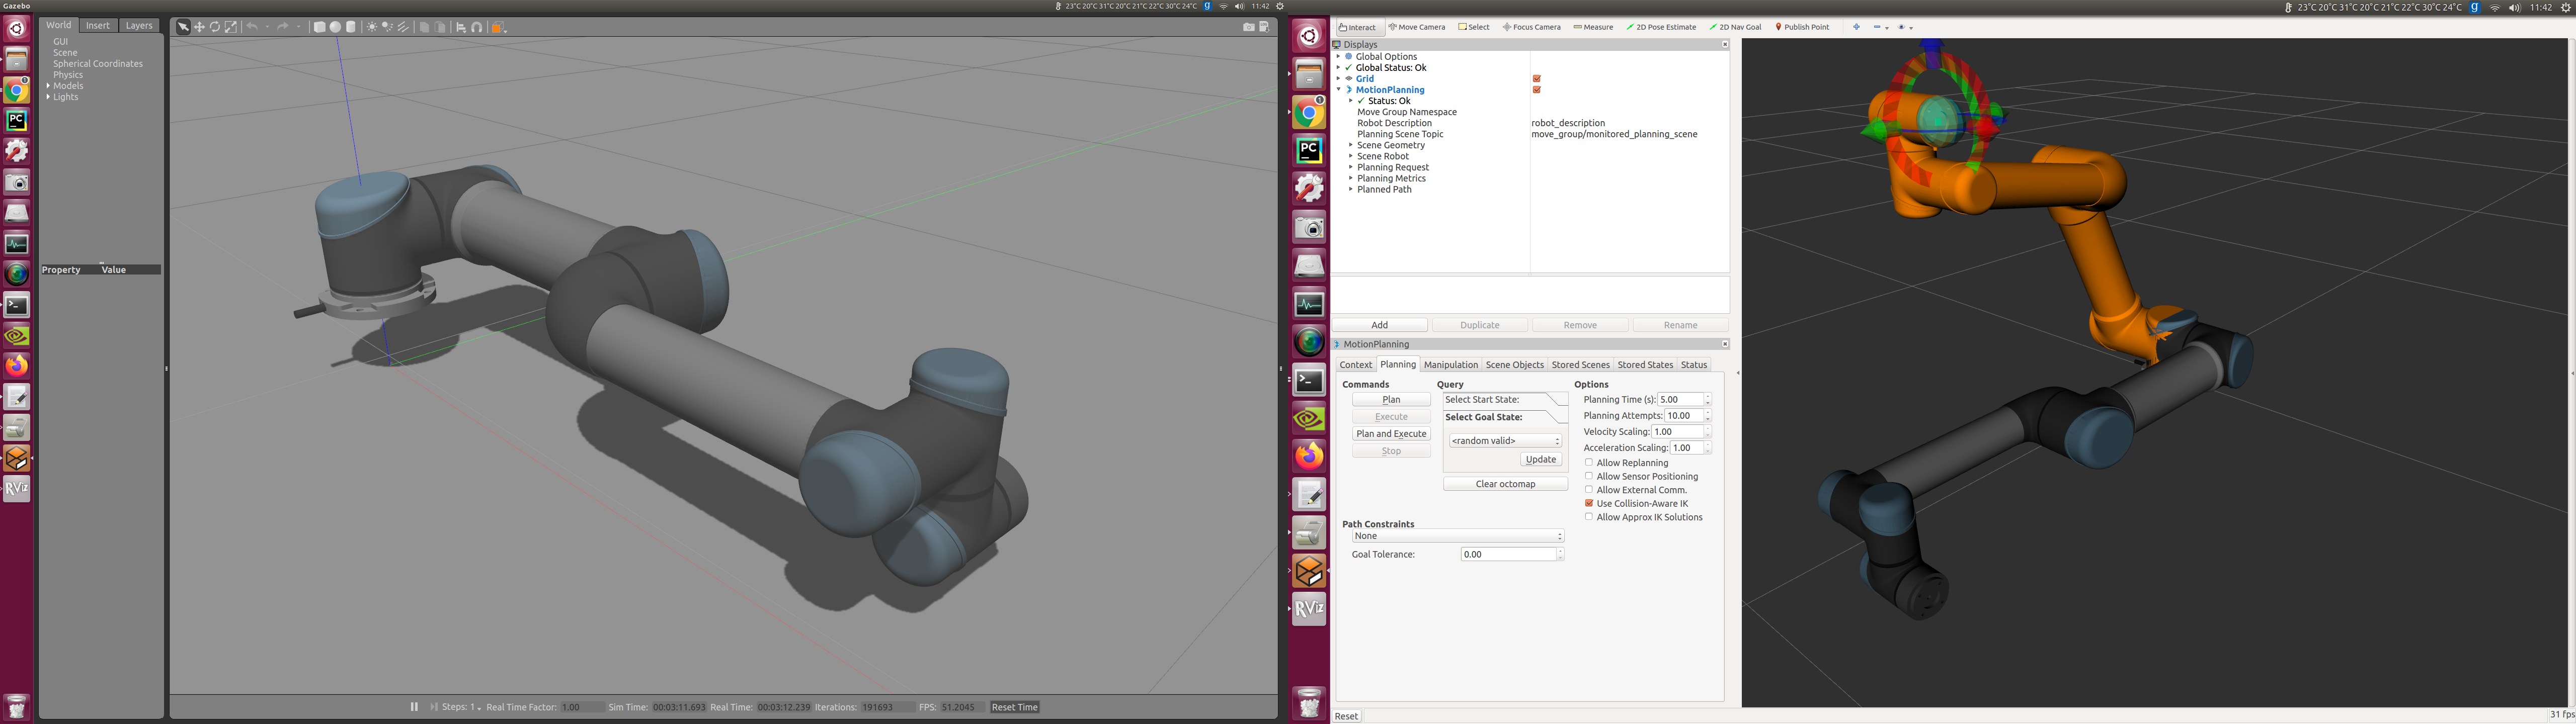Expand the Lights node in Gazebo World tree
The width and height of the screenshot is (2576, 724).
(48, 97)
